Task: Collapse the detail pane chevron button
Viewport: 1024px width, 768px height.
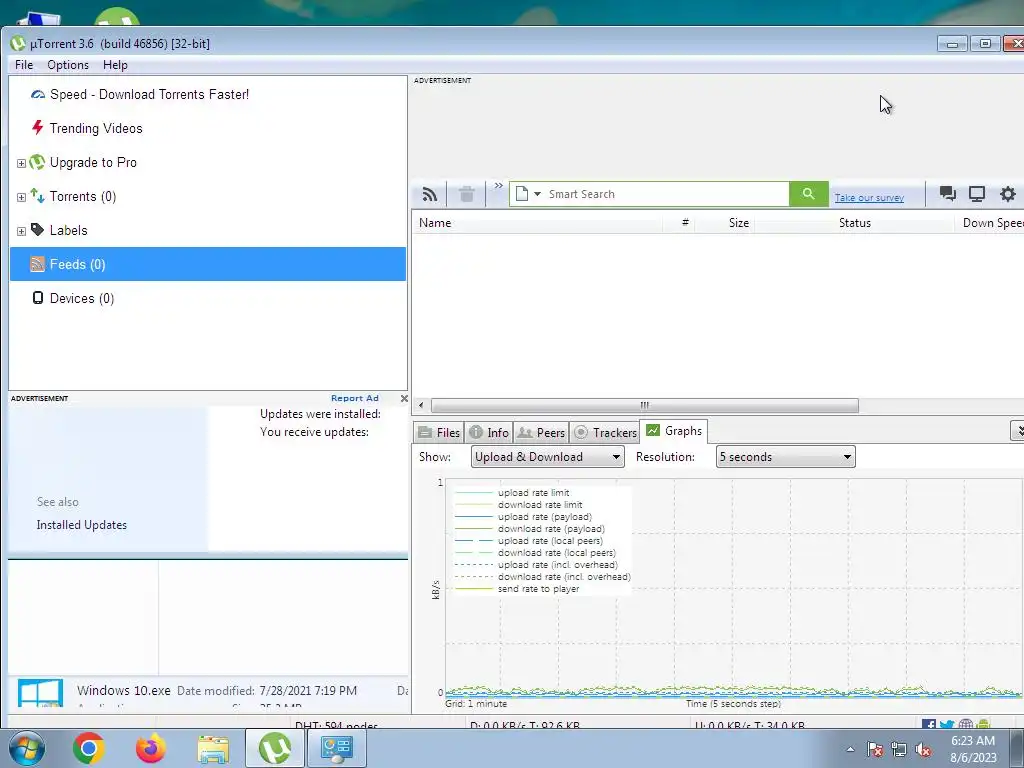Action: click(x=1017, y=430)
